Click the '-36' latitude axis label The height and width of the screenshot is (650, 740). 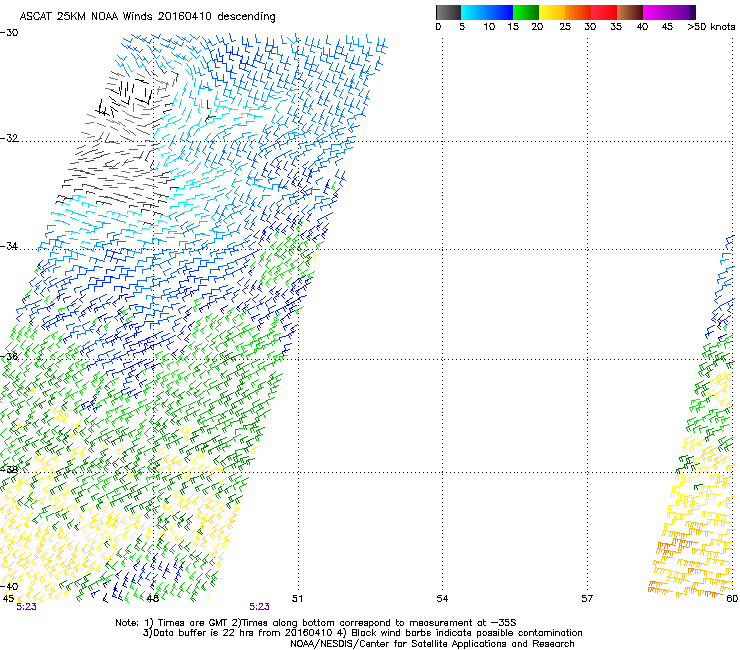click(x=9, y=356)
